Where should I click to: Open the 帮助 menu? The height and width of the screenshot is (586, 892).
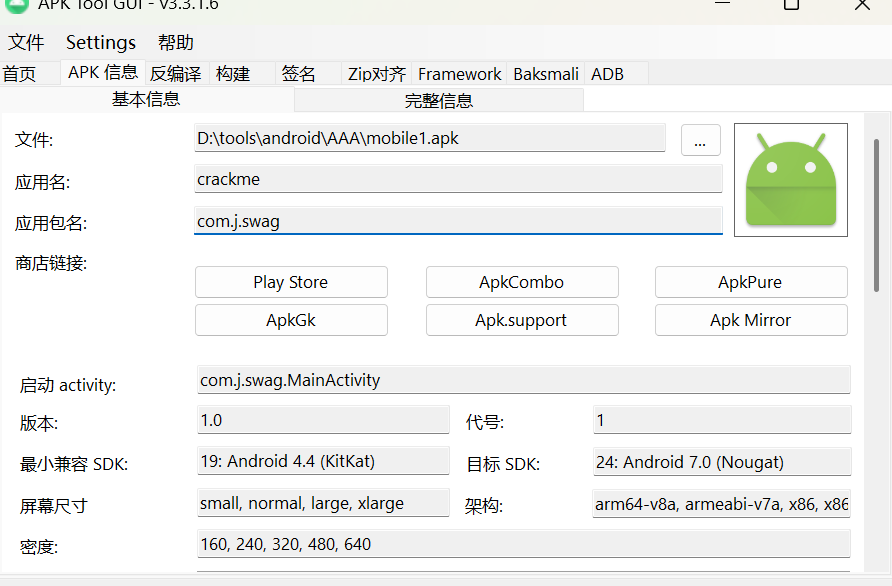(176, 42)
